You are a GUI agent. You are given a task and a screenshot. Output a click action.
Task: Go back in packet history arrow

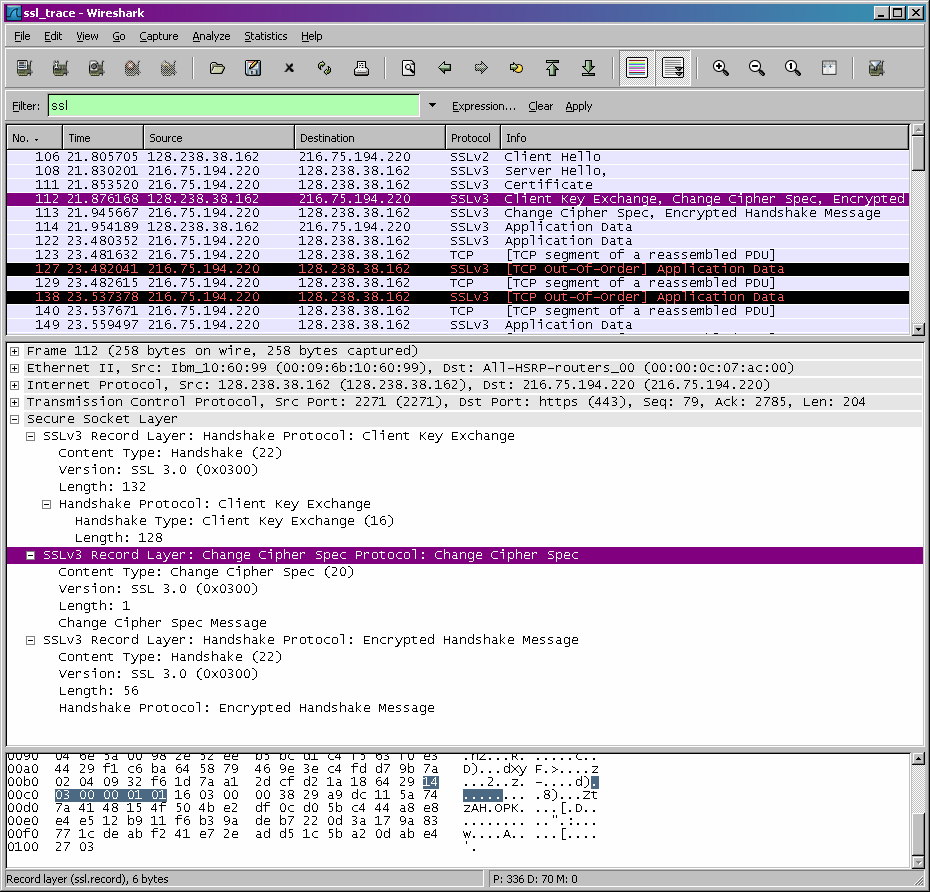445,68
